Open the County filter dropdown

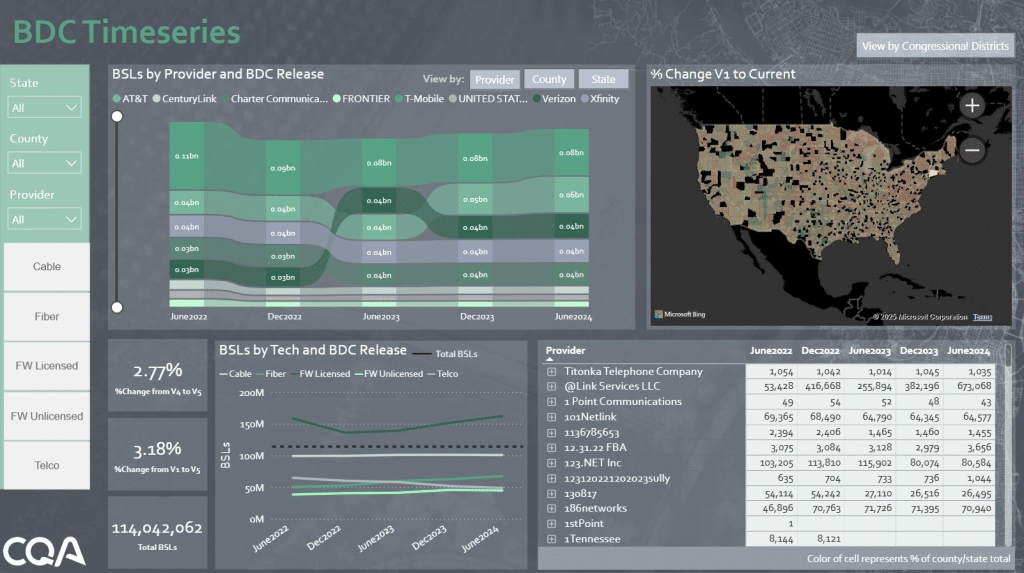tap(44, 163)
